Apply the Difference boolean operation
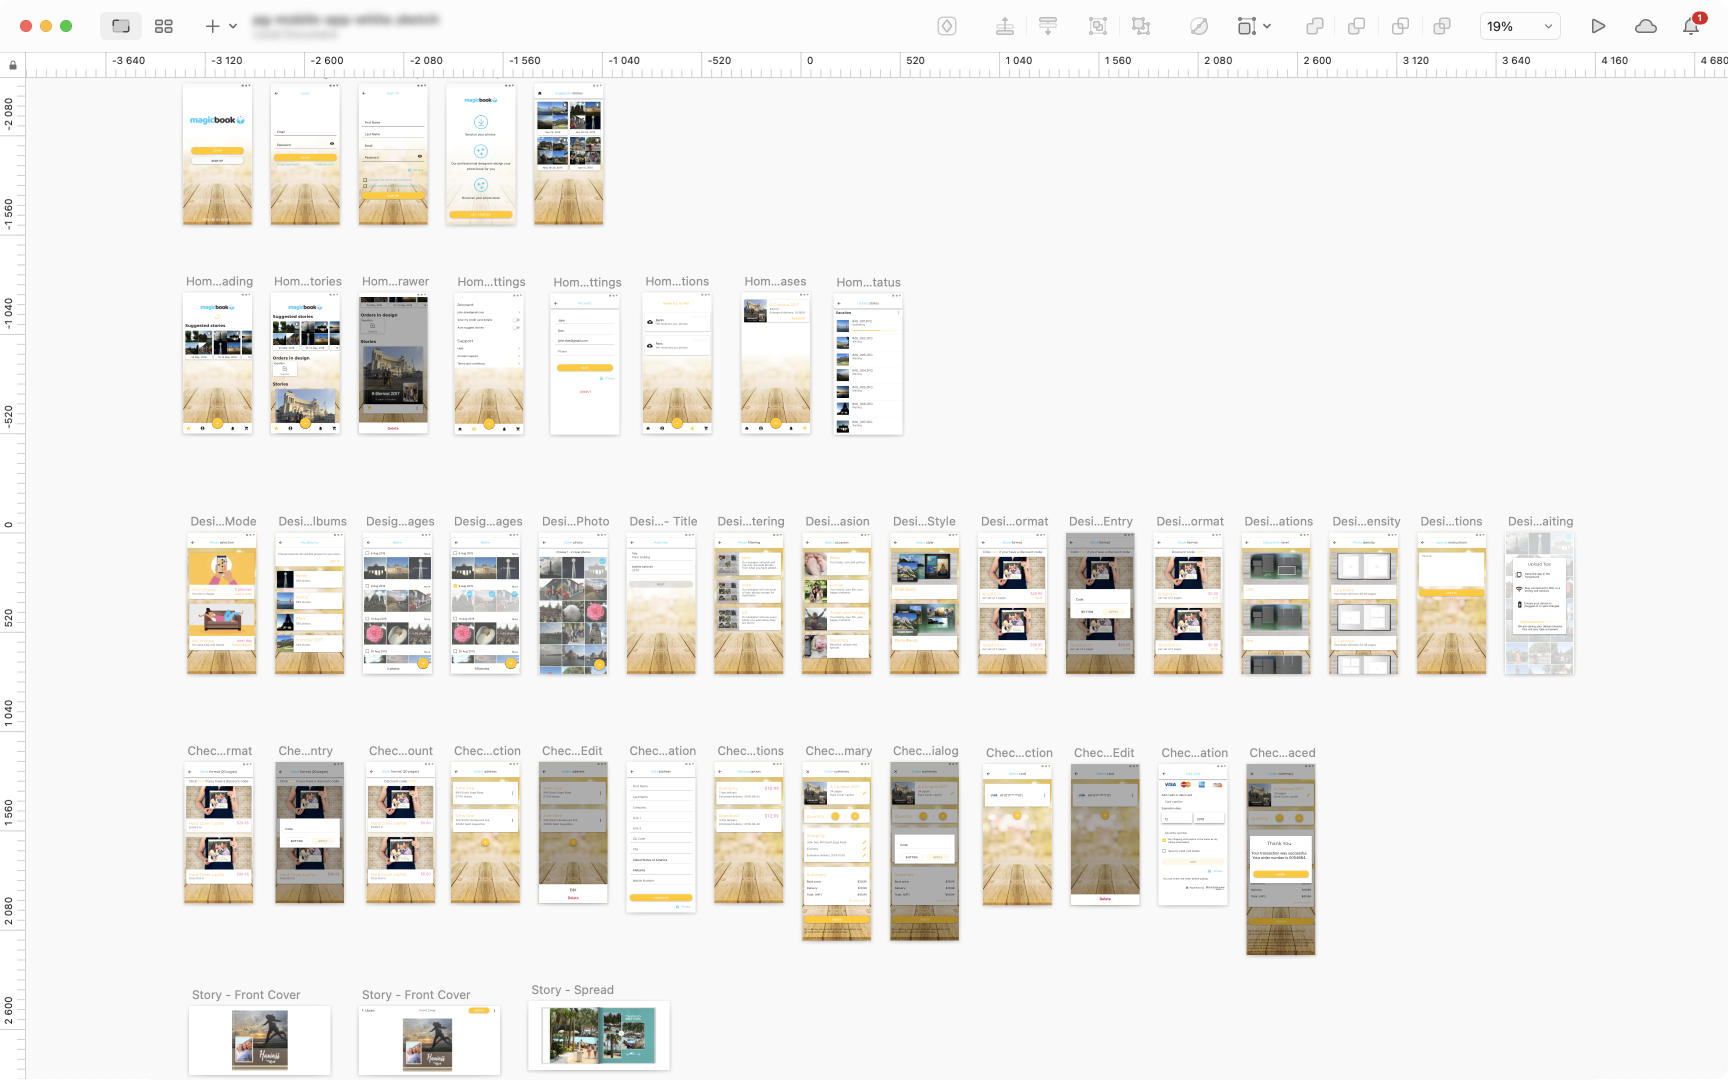The image size is (1728, 1080). click(x=1442, y=27)
